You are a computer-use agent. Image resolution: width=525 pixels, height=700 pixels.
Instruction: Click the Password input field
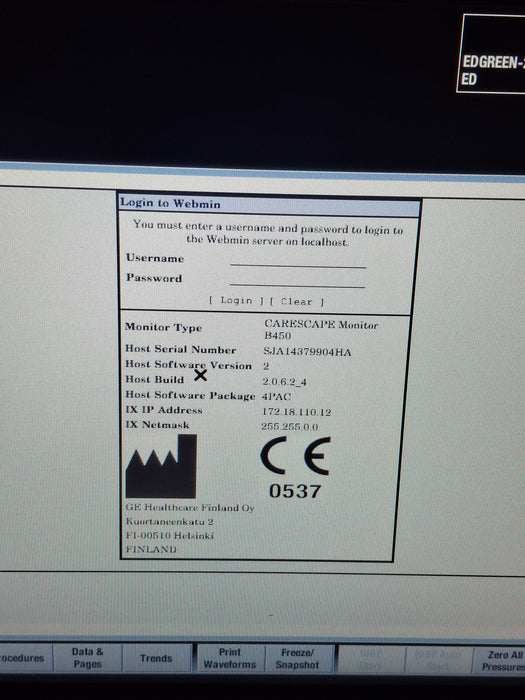(x=297, y=280)
